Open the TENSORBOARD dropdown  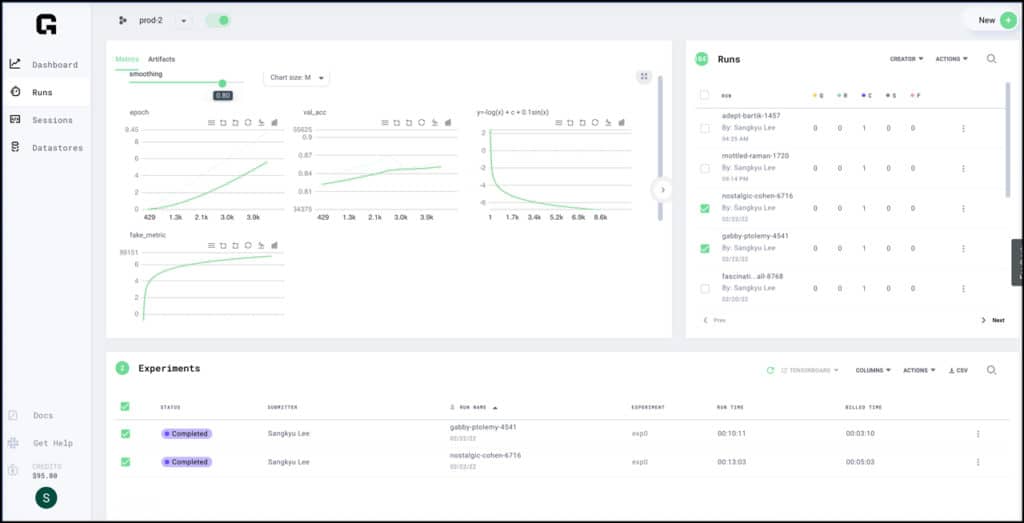tap(810, 370)
